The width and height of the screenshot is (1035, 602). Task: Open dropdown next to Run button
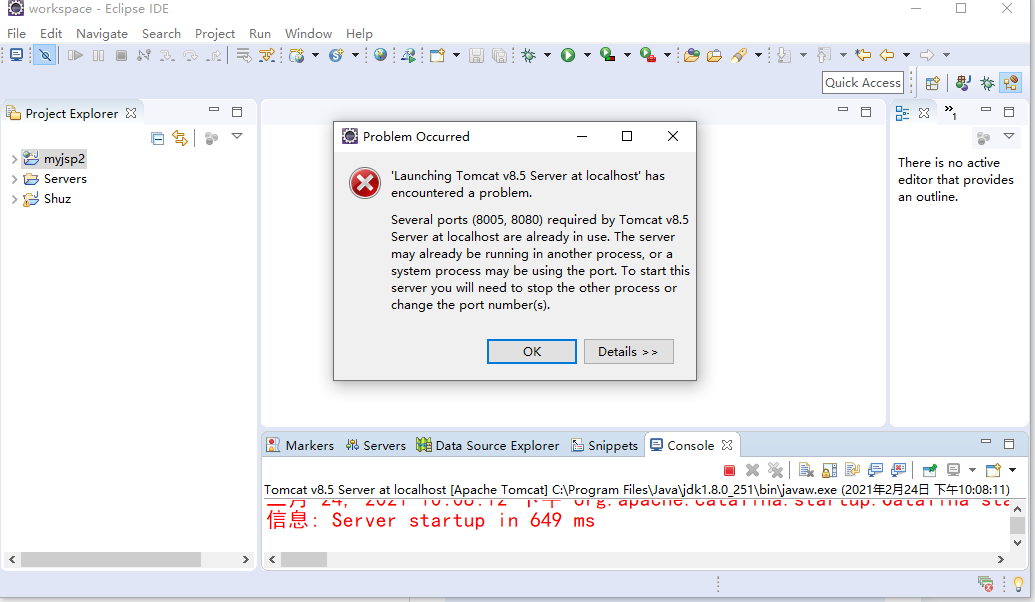[x=587, y=55]
